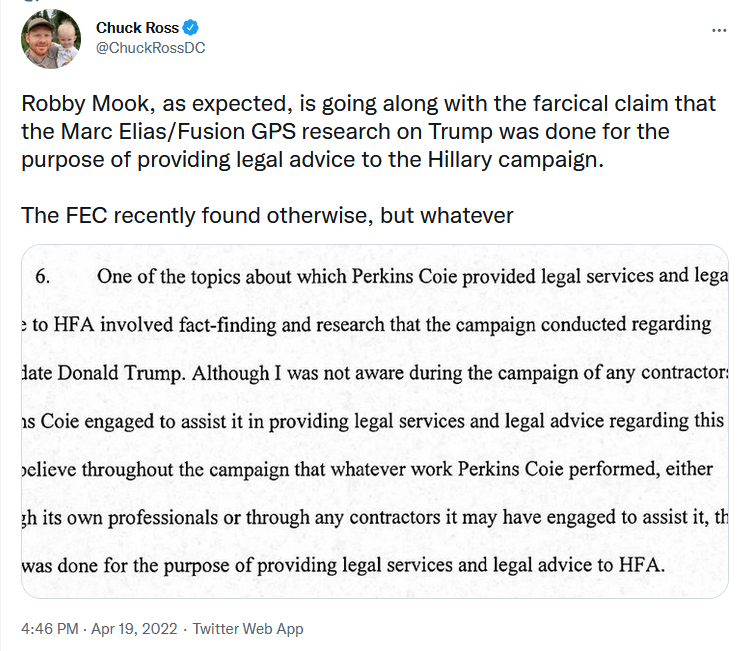
Task: Open the @ChuckRossDC handle link
Action: (x=150, y=48)
